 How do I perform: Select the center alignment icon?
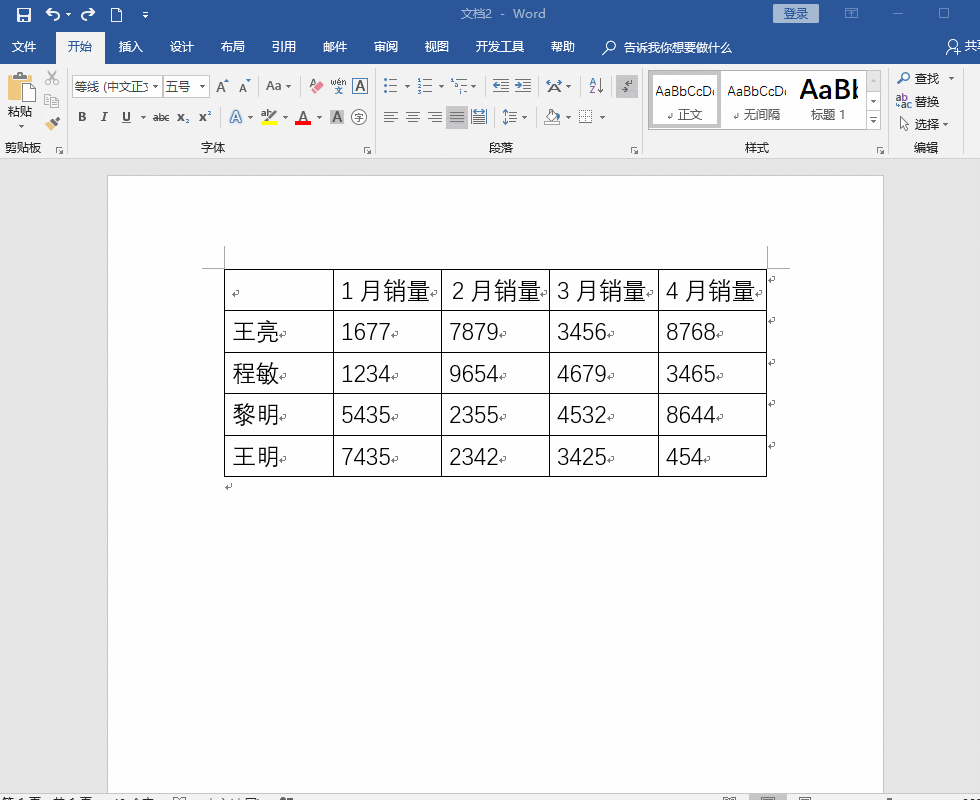click(x=412, y=118)
